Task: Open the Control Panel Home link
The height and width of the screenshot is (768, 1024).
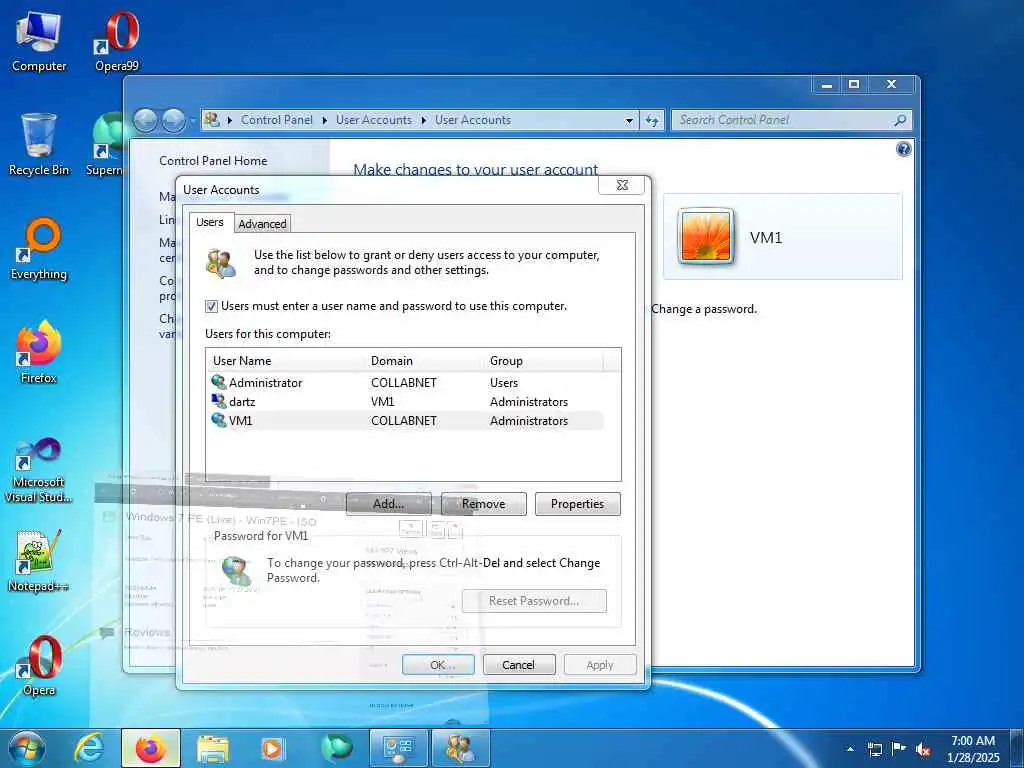Action: (213, 161)
